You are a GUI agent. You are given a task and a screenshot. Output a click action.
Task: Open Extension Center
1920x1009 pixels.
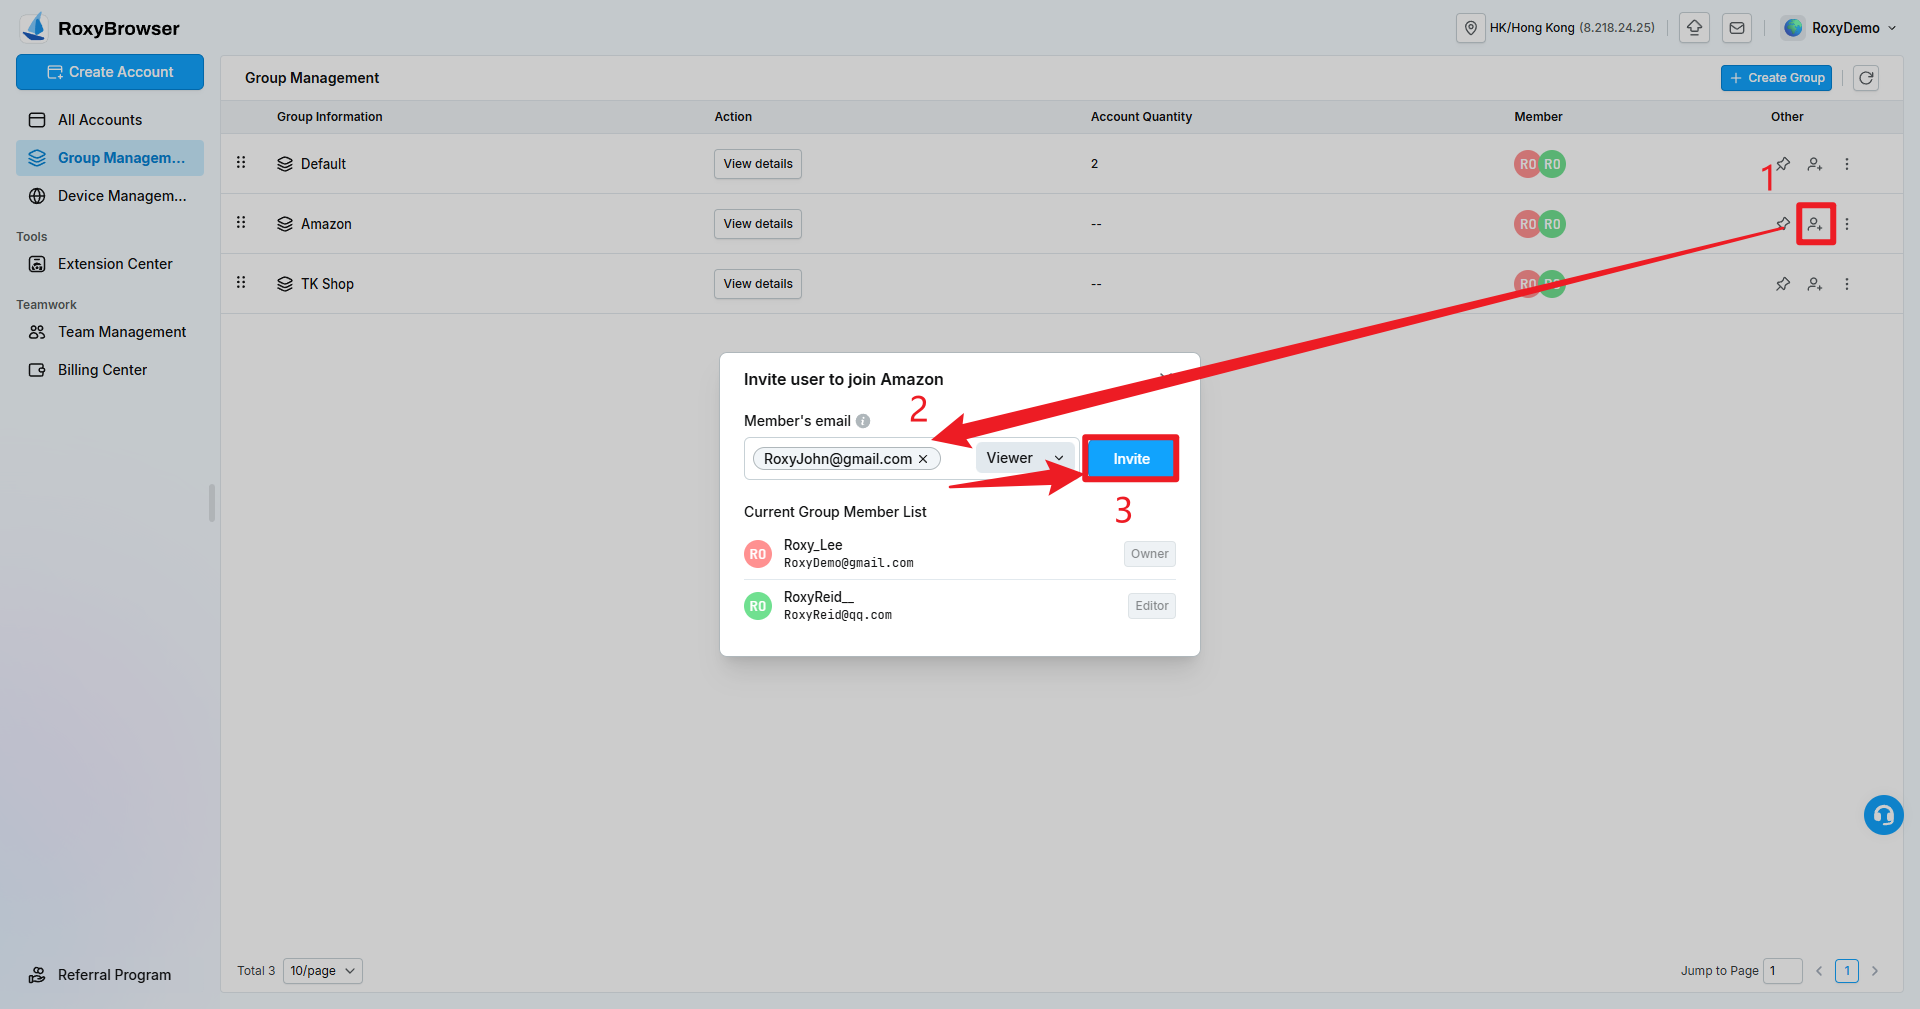coord(110,264)
